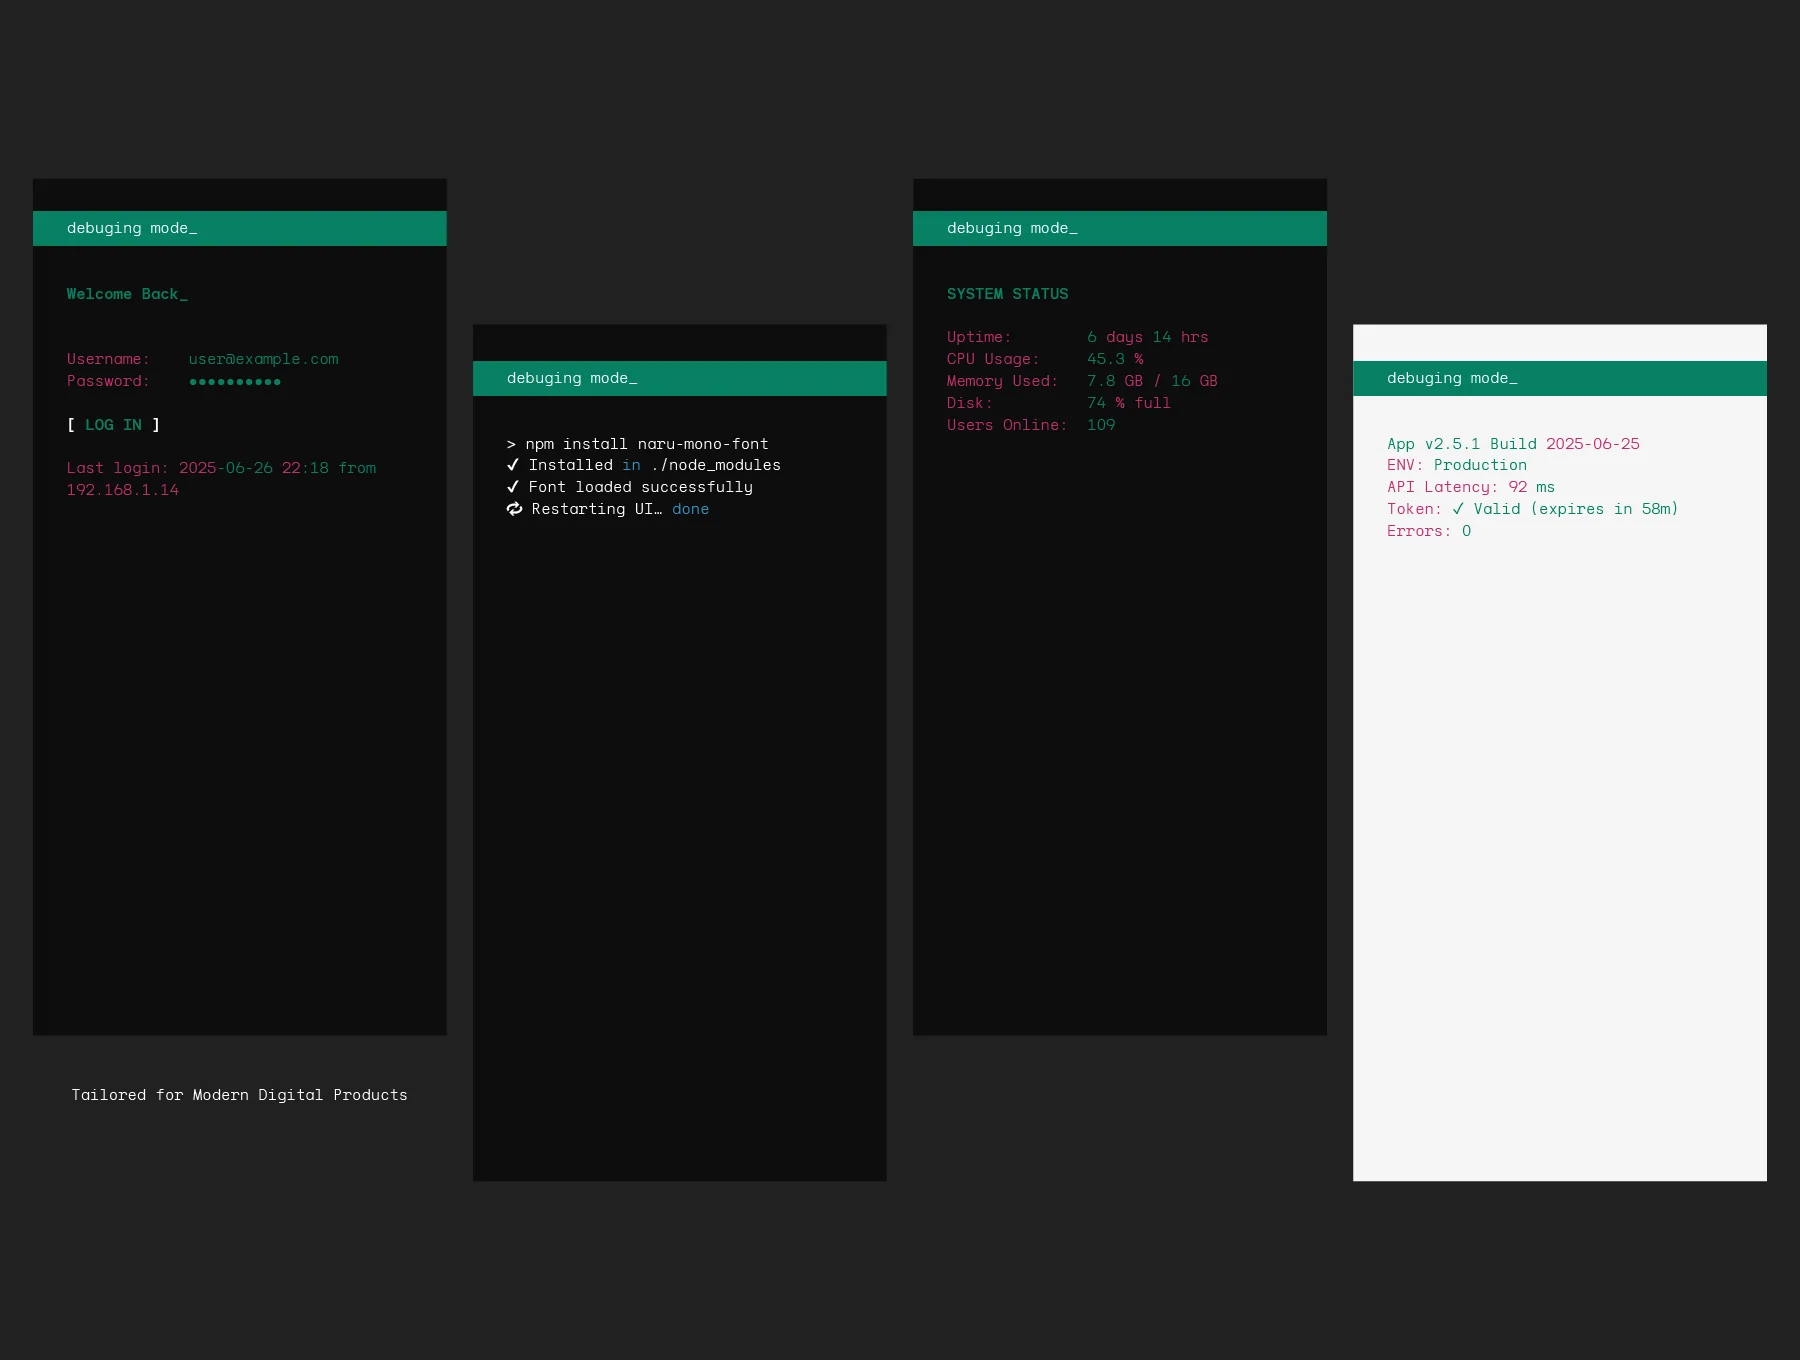The height and width of the screenshot is (1360, 1800).
Task: Select Users Online value "109"
Action: [x=1100, y=425]
